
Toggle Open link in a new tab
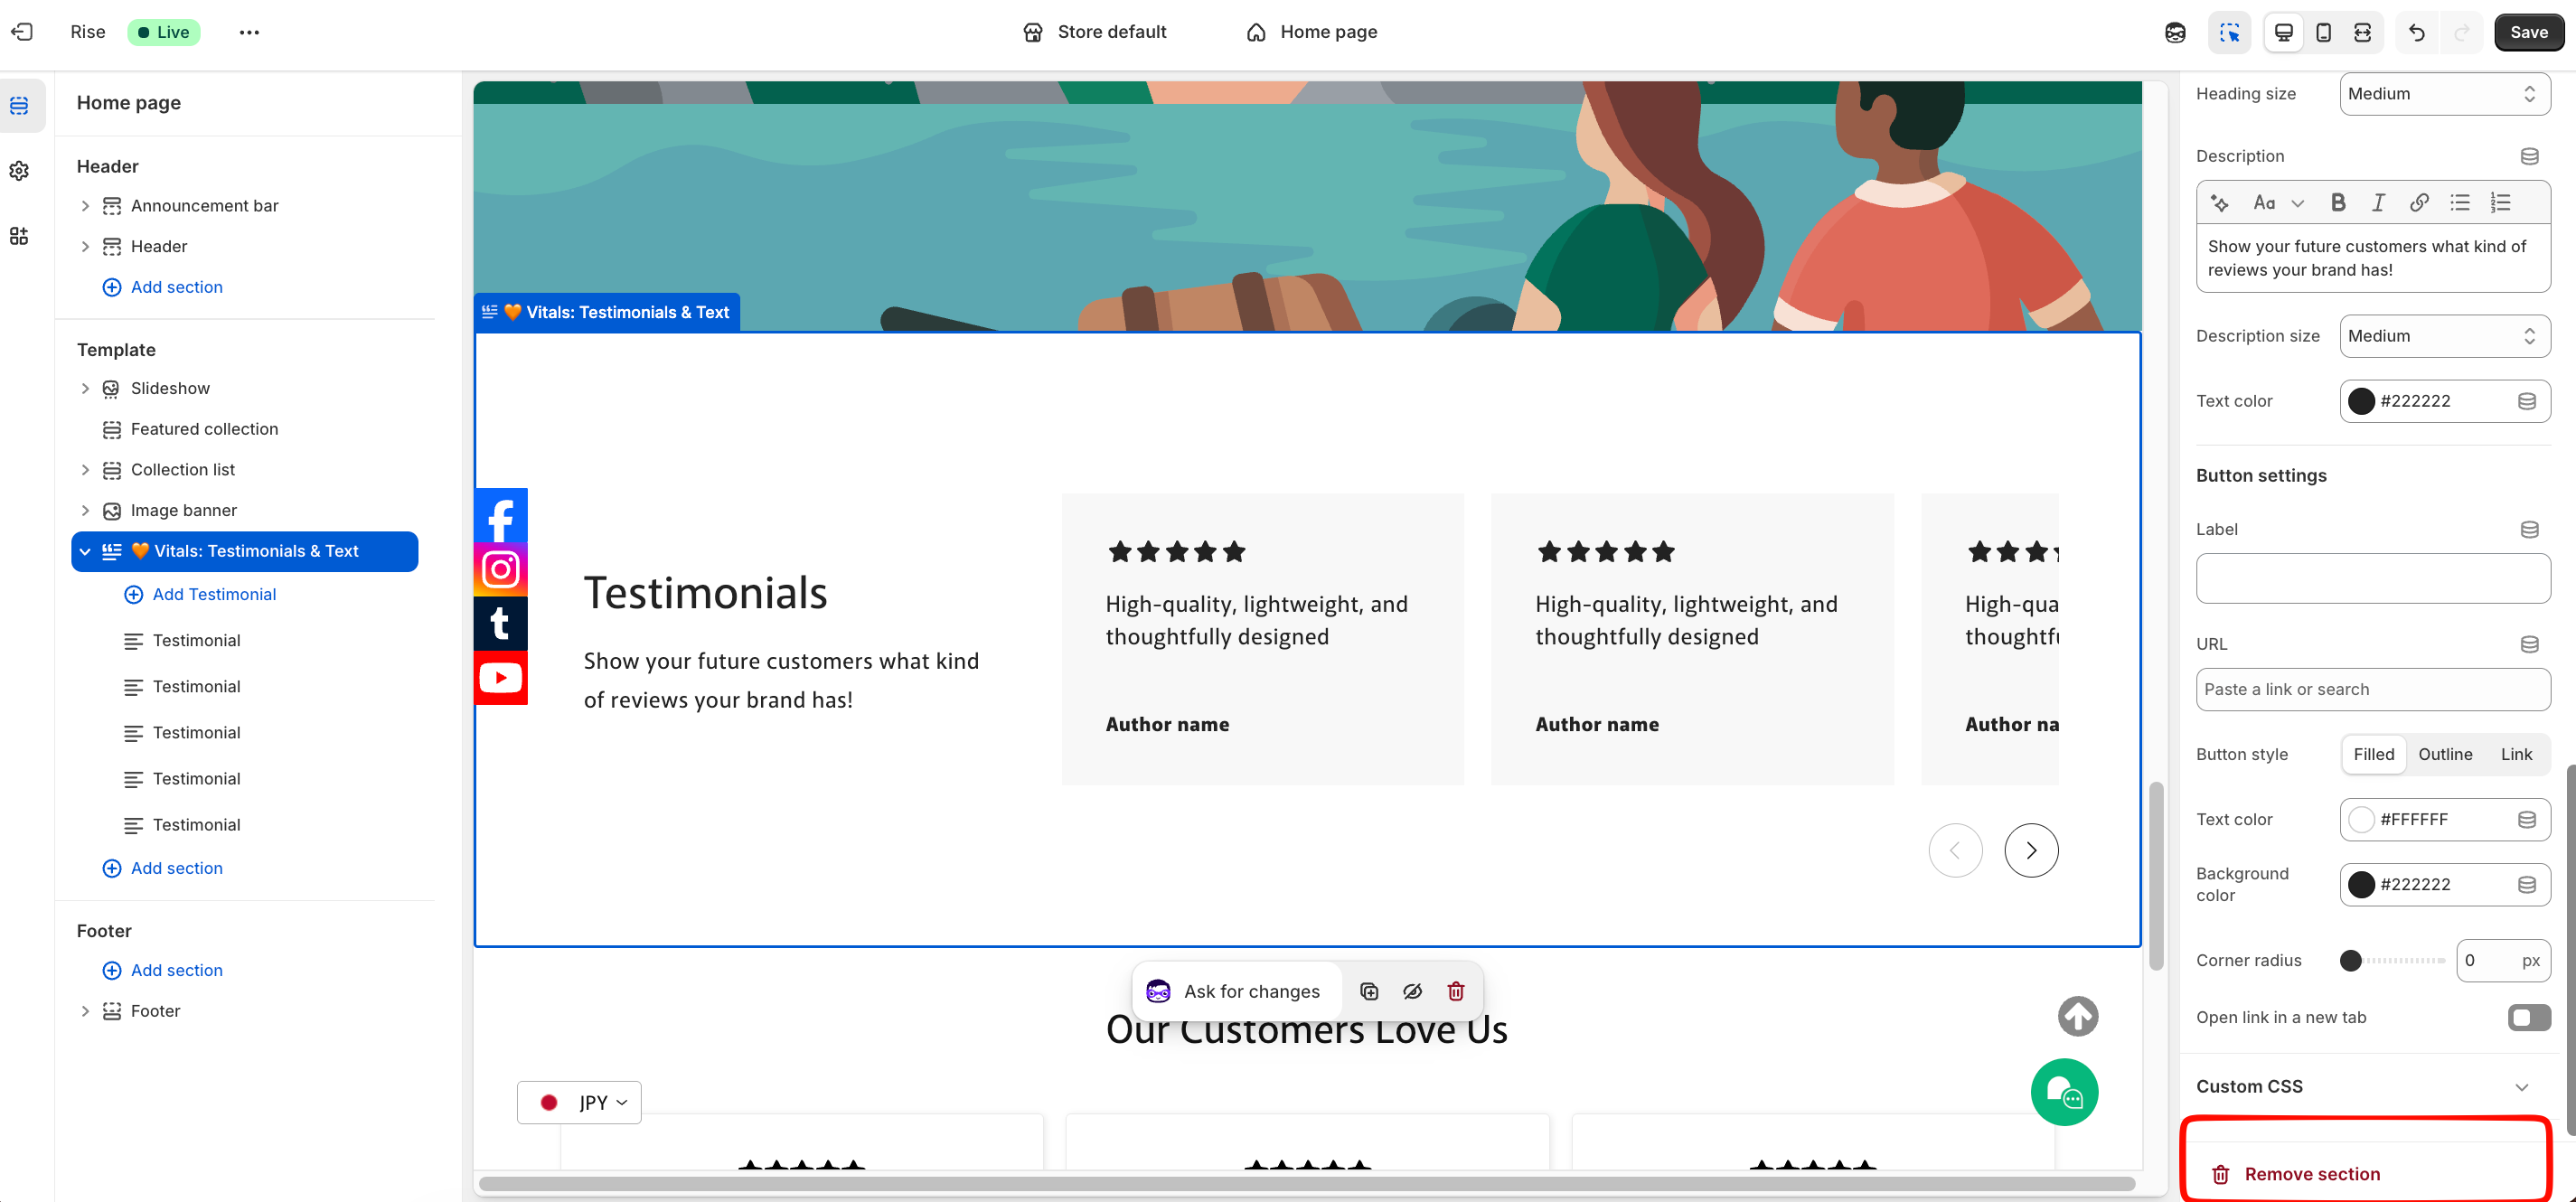(x=2527, y=1017)
